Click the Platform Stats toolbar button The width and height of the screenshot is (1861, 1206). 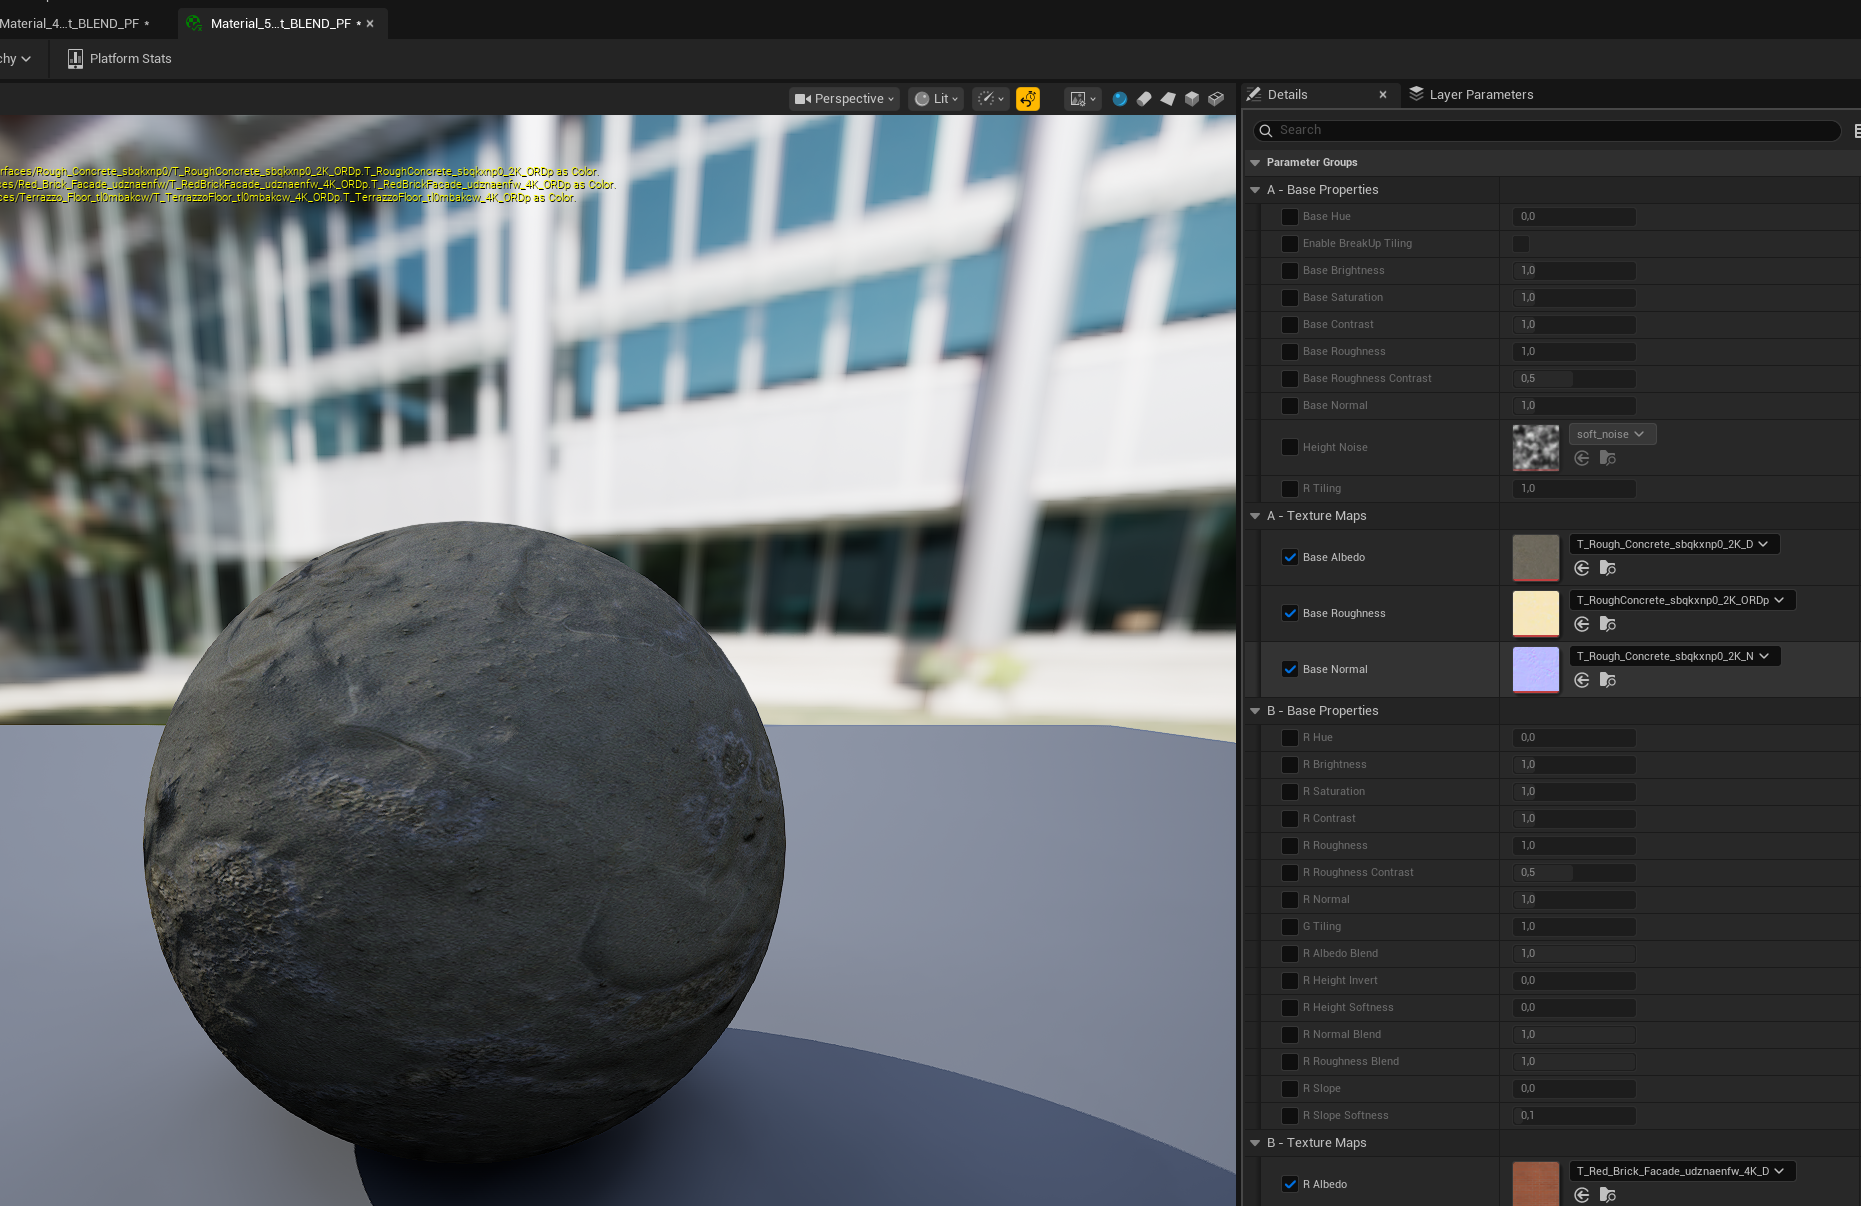(119, 59)
